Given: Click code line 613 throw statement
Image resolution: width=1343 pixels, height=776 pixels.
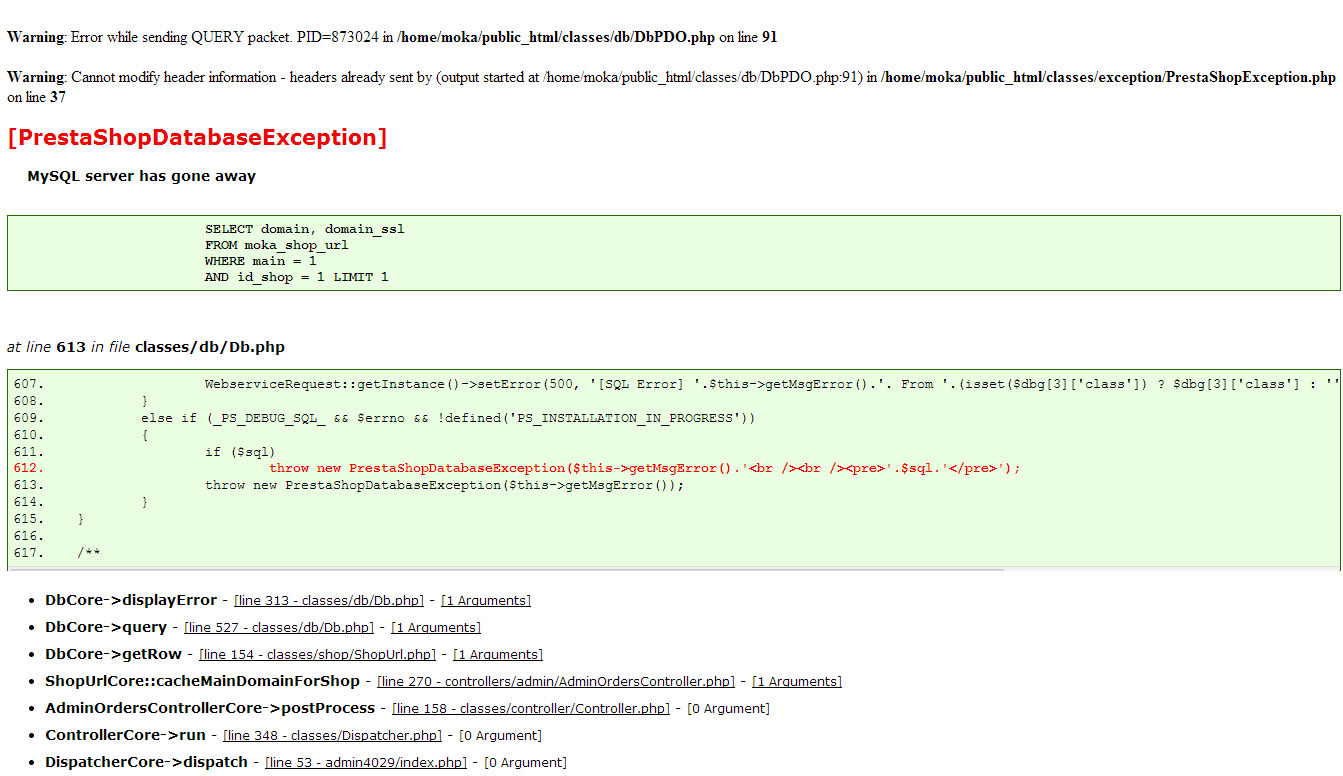Looking at the screenshot, I should pyautogui.click(x=445, y=485).
